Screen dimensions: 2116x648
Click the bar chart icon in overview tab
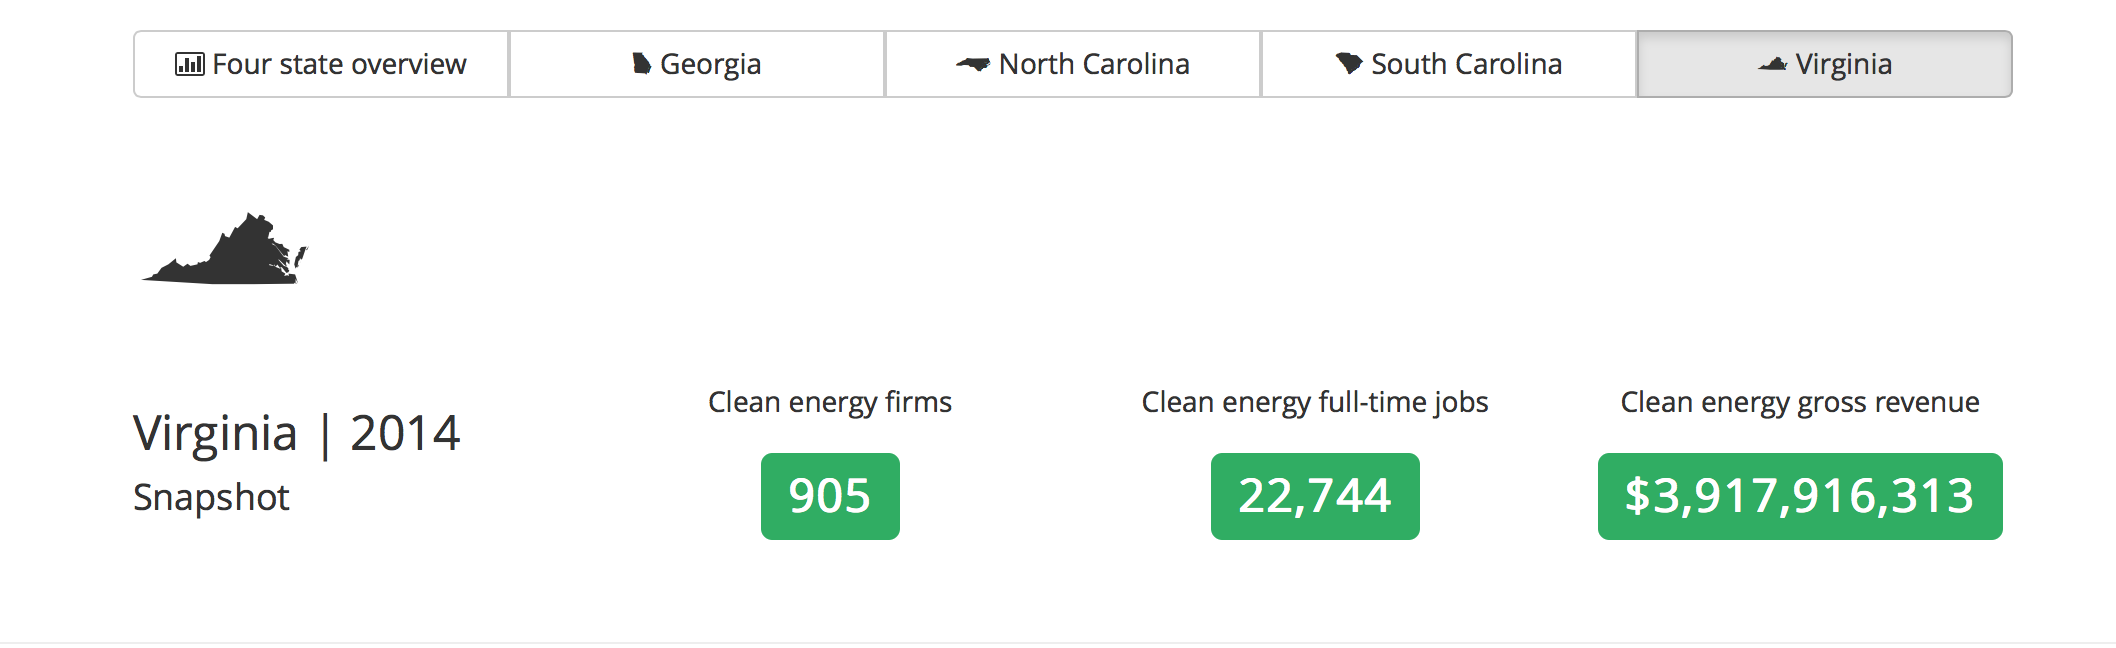[x=189, y=65]
